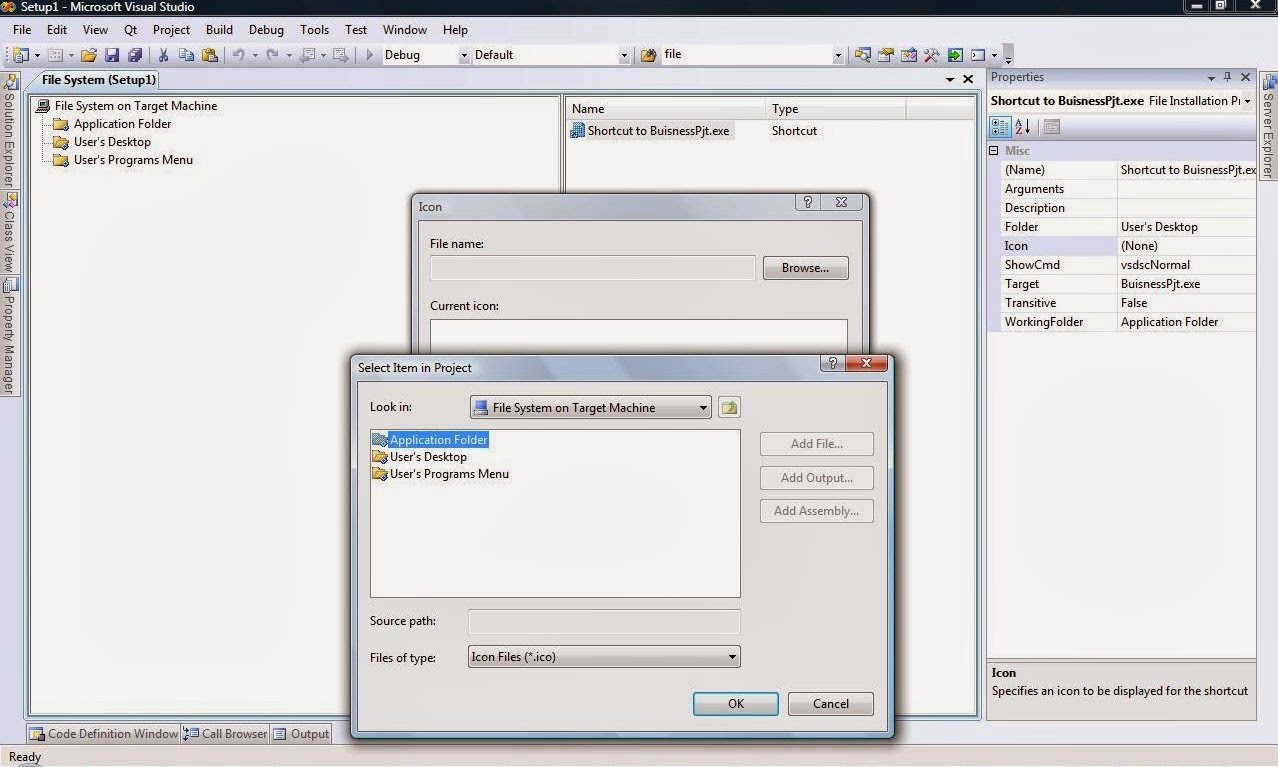The width and height of the screenshot is (1278, 767).
Task: Open the Toolbox hammer and wrench icon
Action: [931, 55]
